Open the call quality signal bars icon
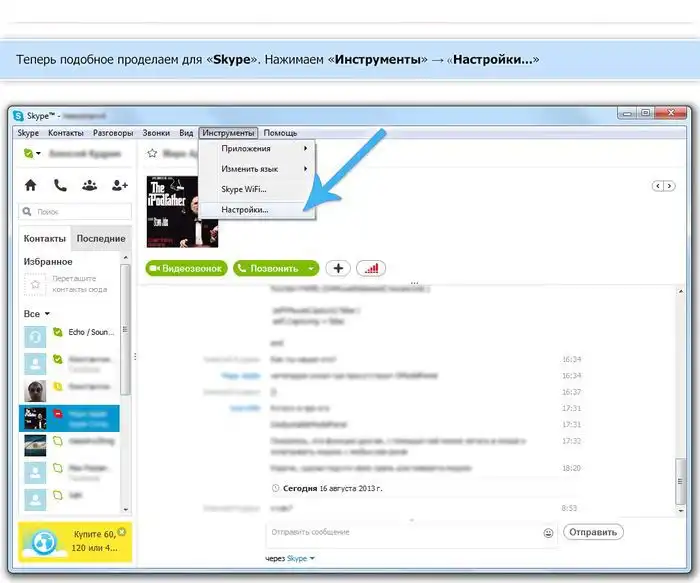 (371, 268)
